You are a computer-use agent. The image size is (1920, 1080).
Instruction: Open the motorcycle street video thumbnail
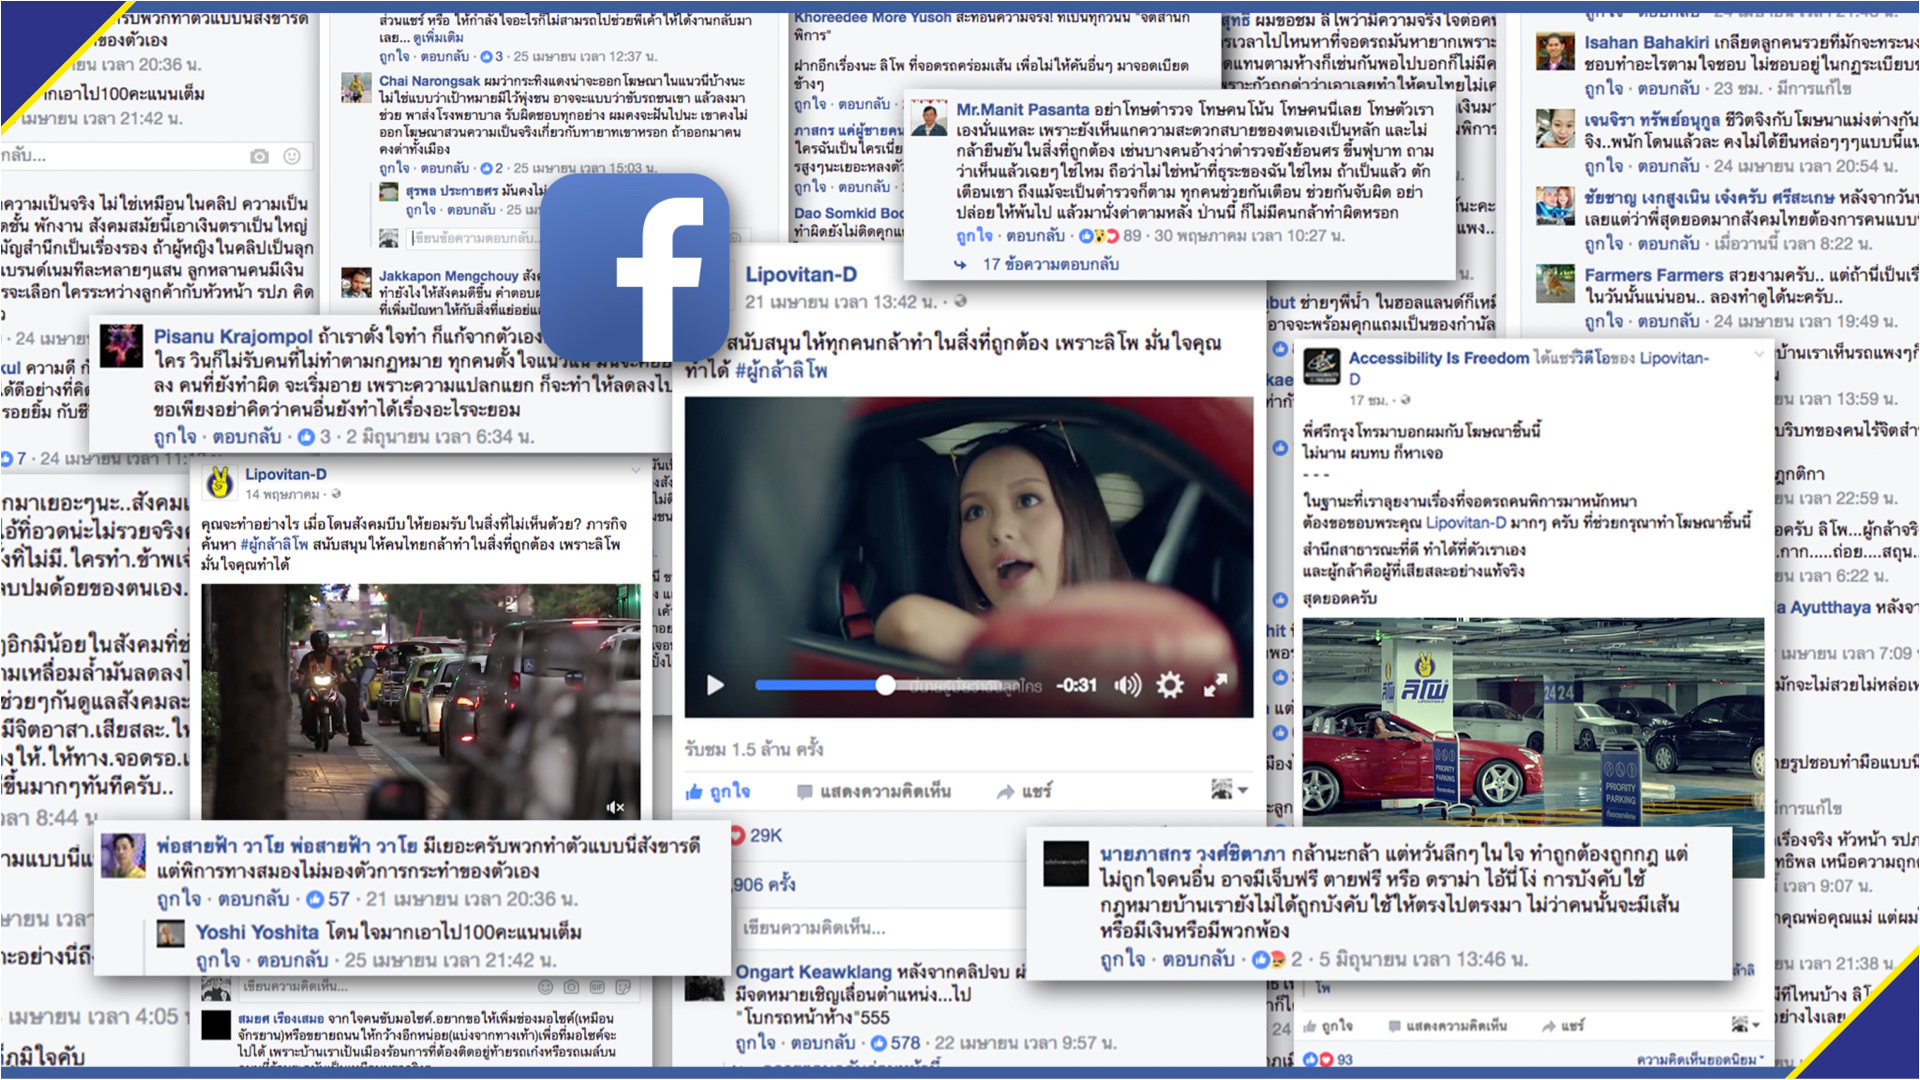coord(421,702)
